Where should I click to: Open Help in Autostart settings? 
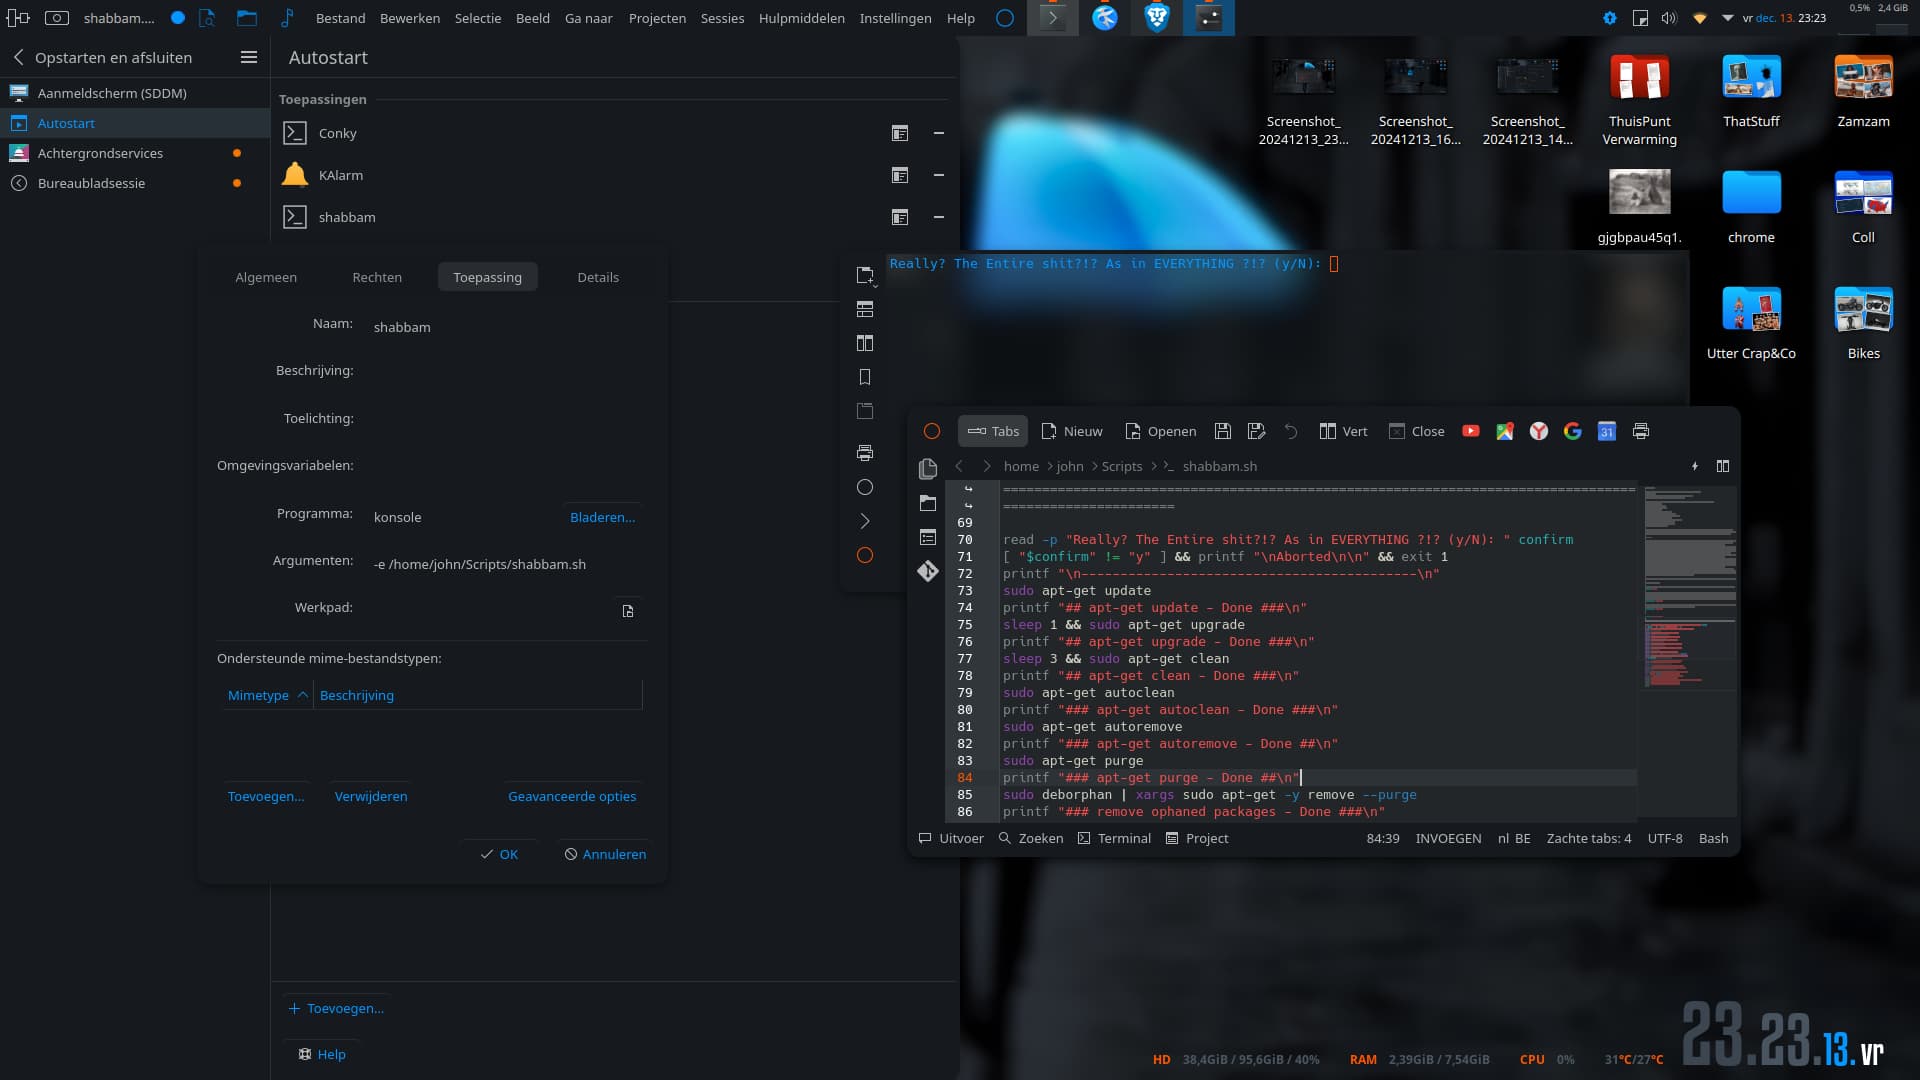(x=322, y=1054)
